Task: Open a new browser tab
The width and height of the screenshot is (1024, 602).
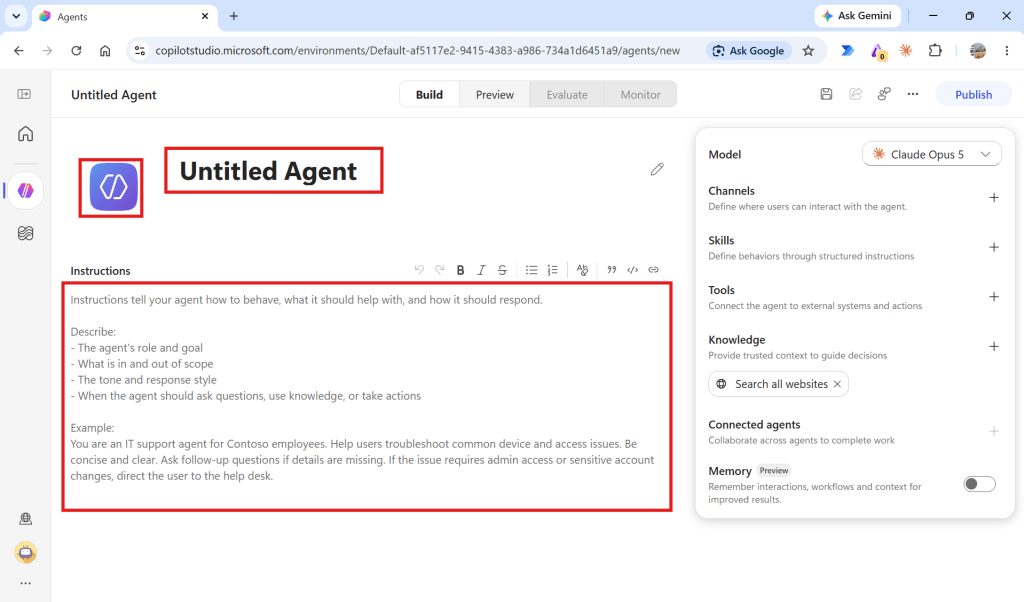Action: 234,16
